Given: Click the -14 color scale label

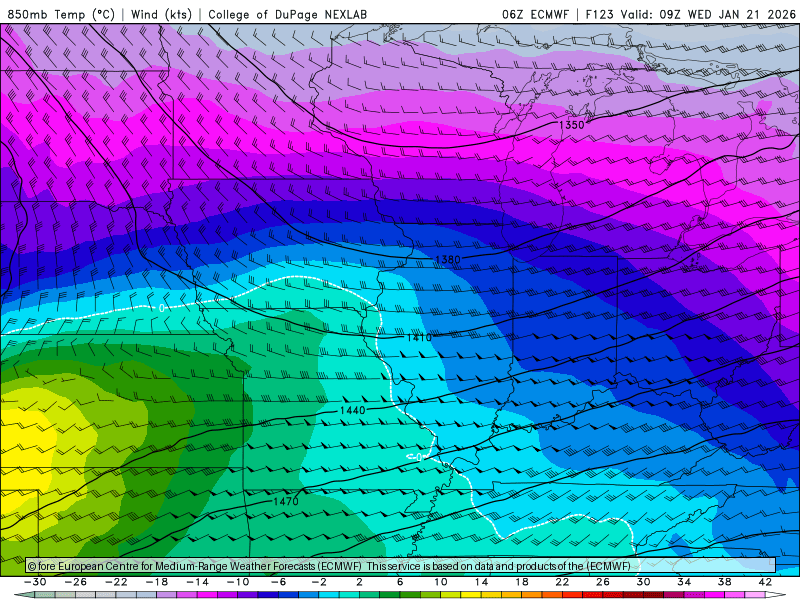Looking at the screenshot, I should 197,582.
